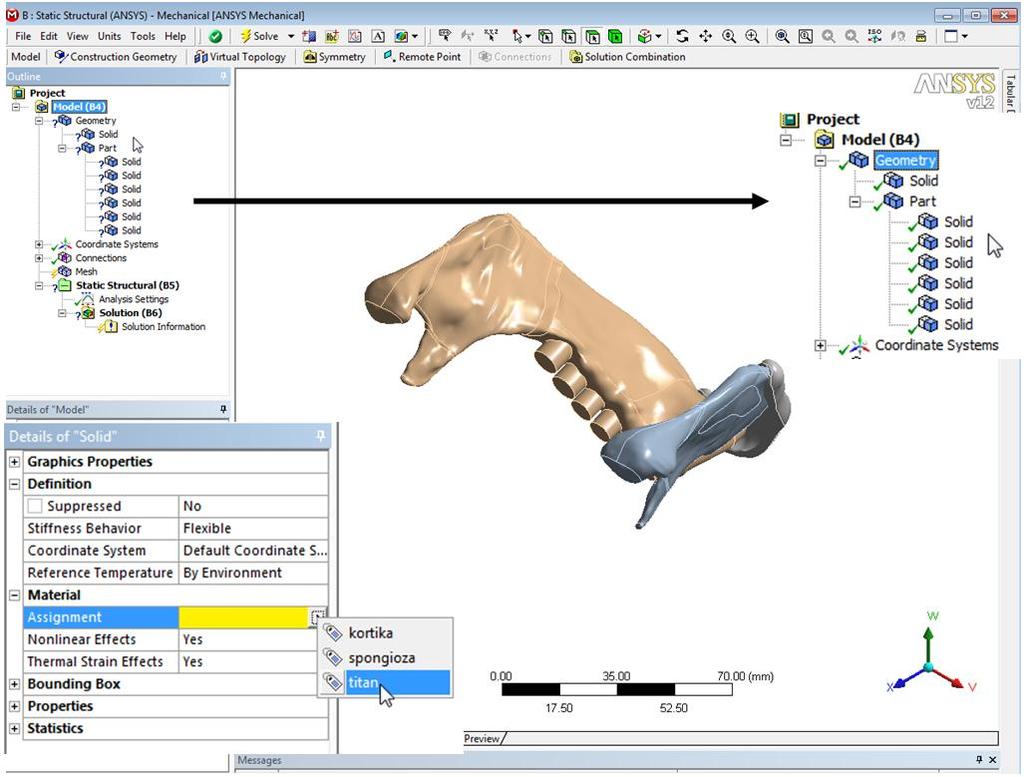This screenshot has width=1024, height=777.
Task: Expand the Statistics section
Action: [x=14, y=728]
